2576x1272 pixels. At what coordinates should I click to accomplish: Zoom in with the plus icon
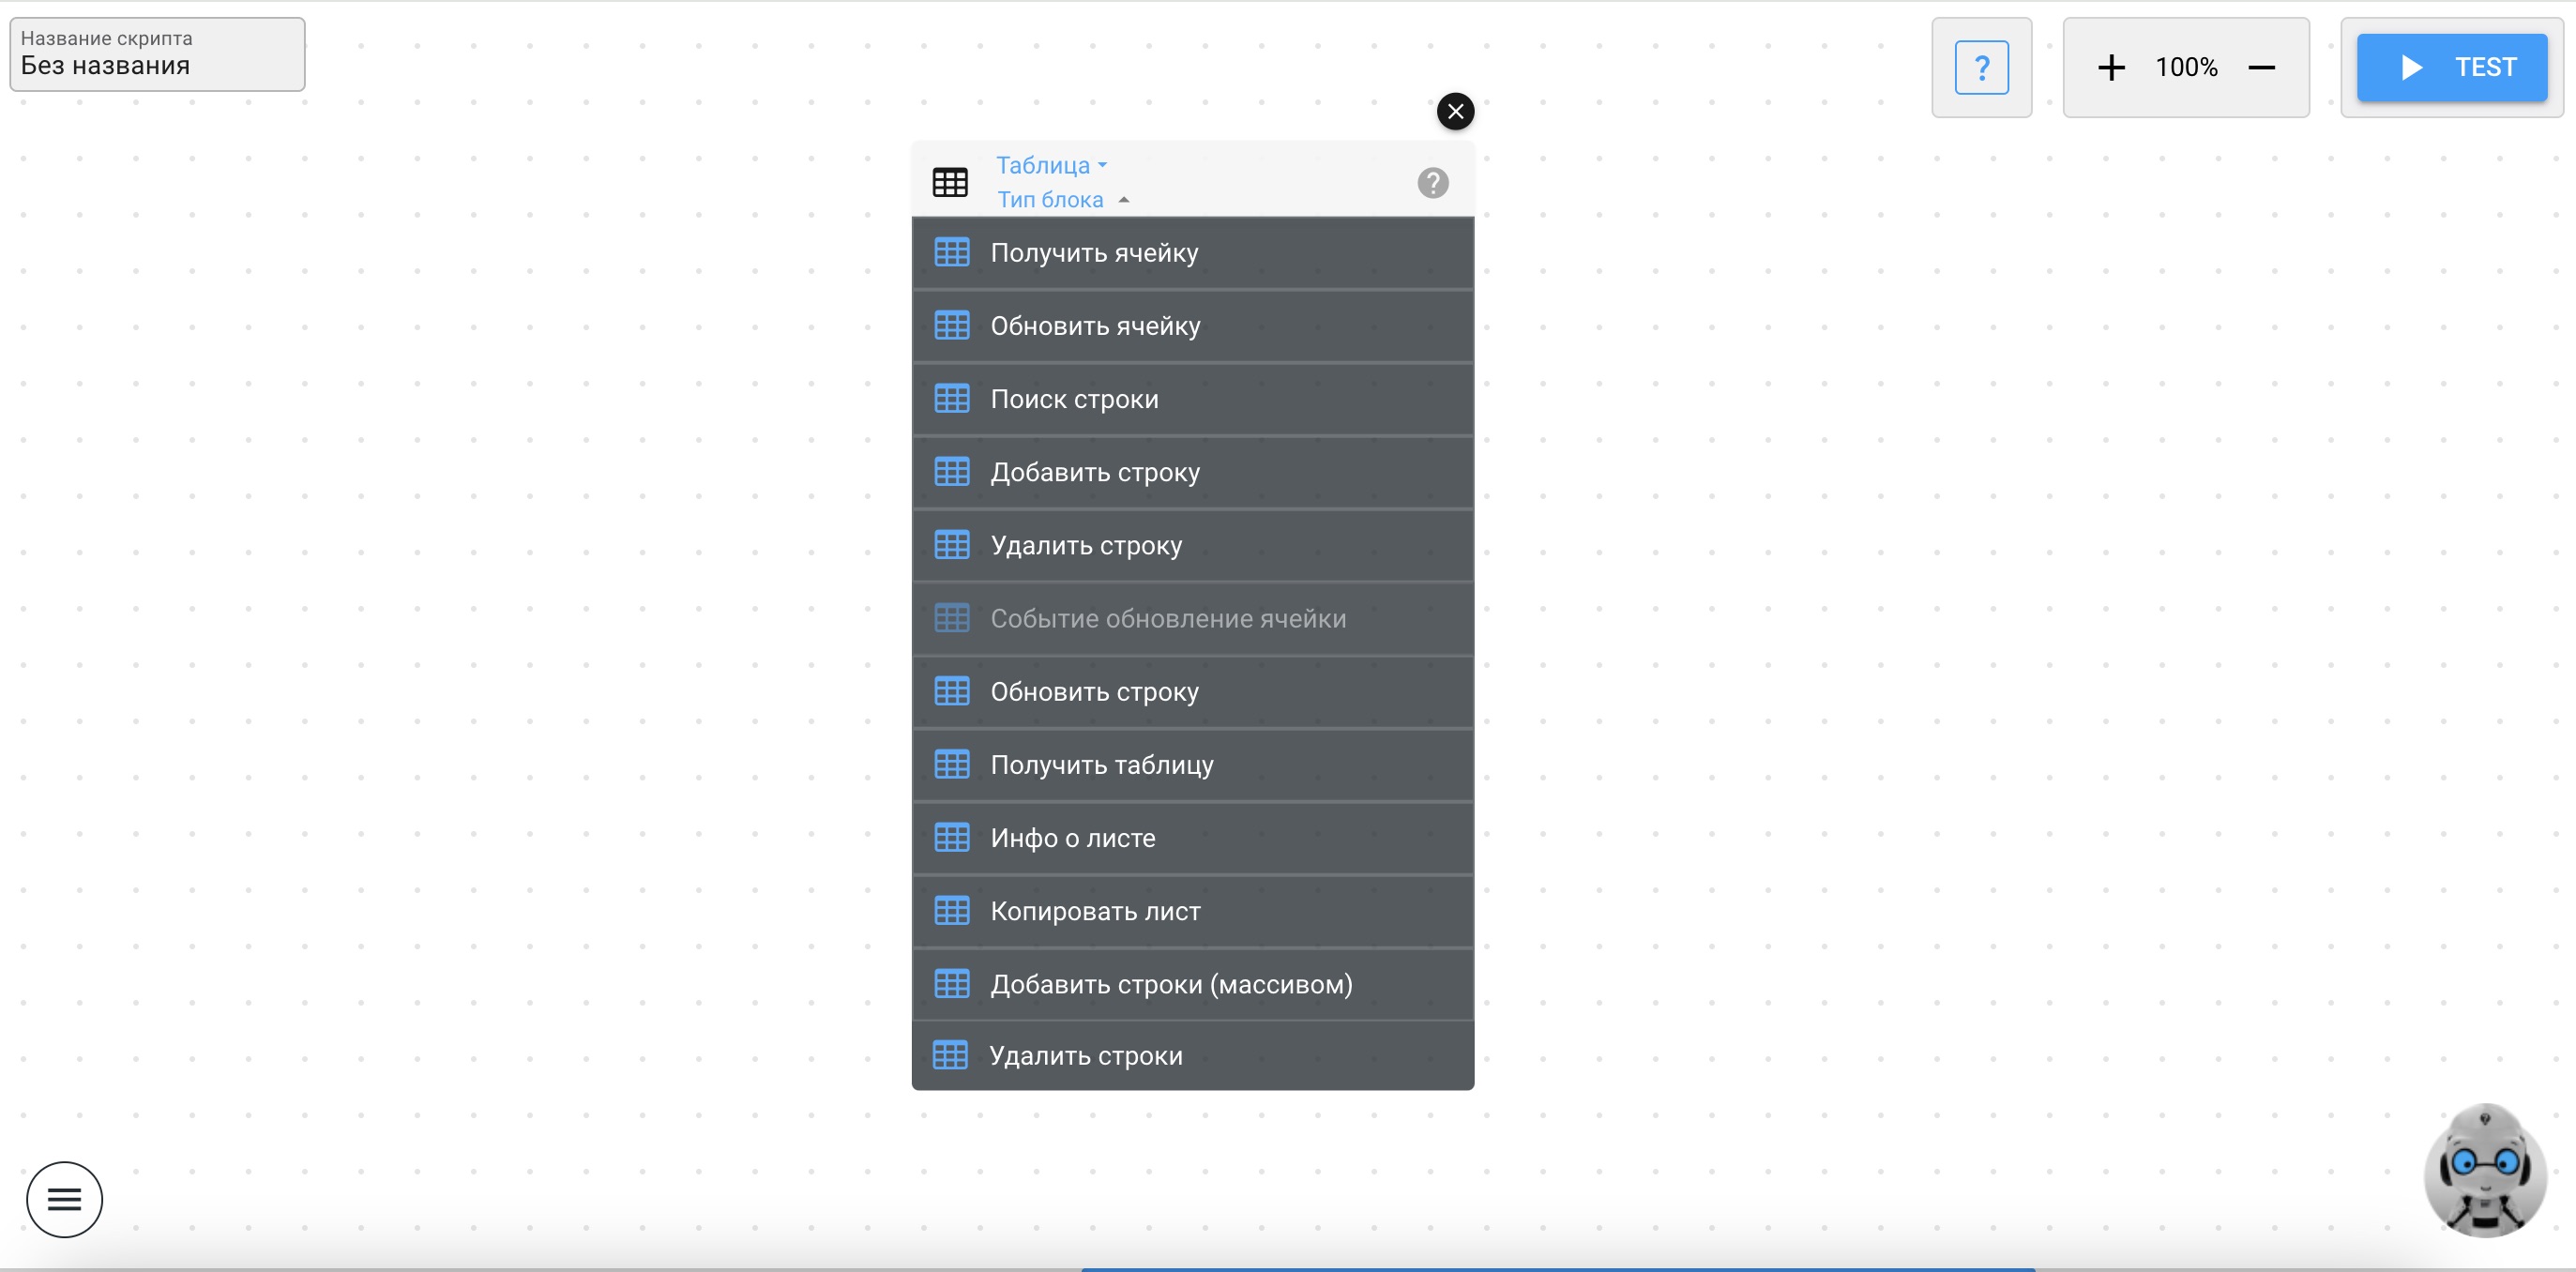click(x=2111, y=67)
